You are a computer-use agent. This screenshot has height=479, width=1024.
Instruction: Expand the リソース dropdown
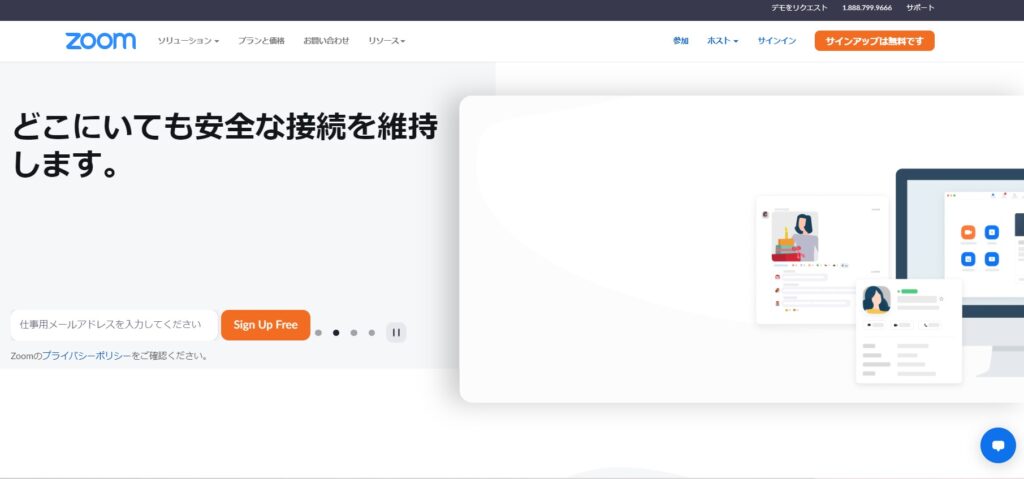pyautogui.click(x=386, y=41)
